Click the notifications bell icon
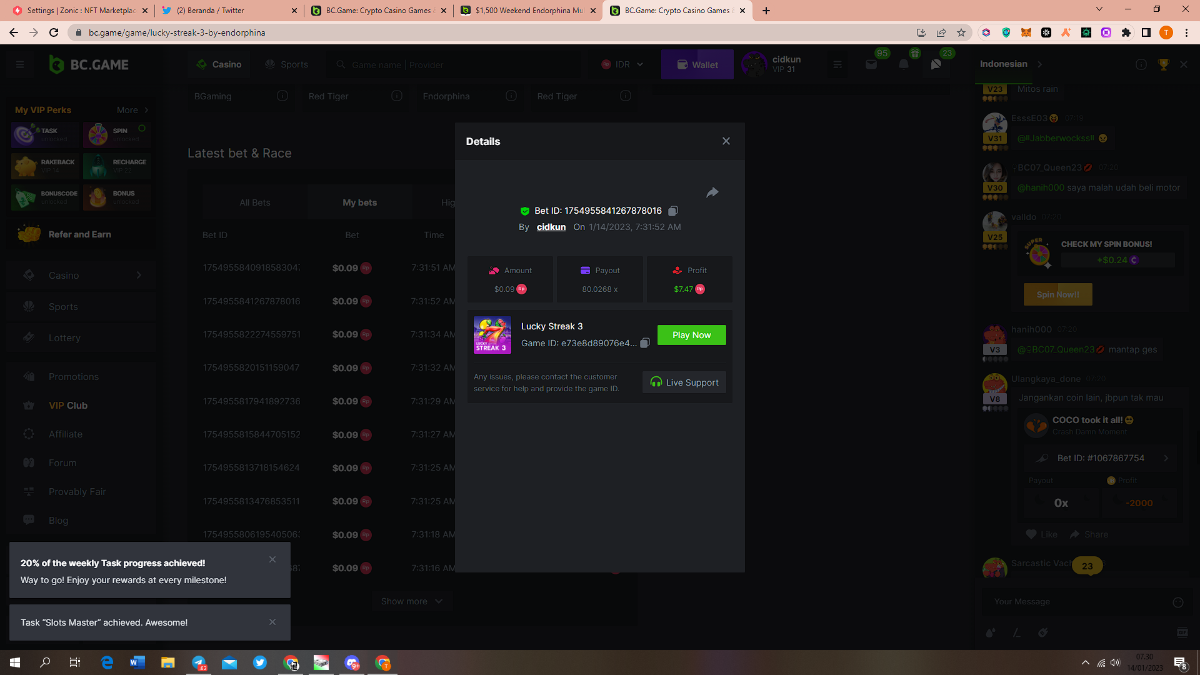This screenshot has height=675, width=1200. [904, 65]
